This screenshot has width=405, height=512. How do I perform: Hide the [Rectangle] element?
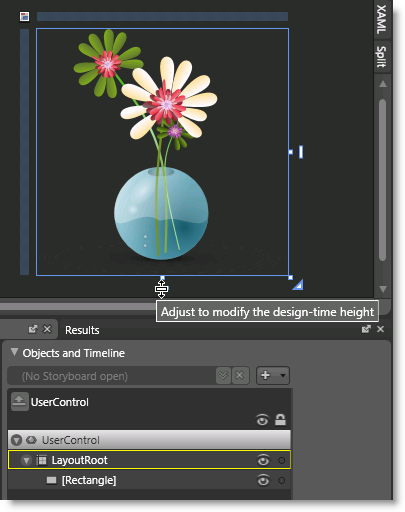(x=263, y=480)
